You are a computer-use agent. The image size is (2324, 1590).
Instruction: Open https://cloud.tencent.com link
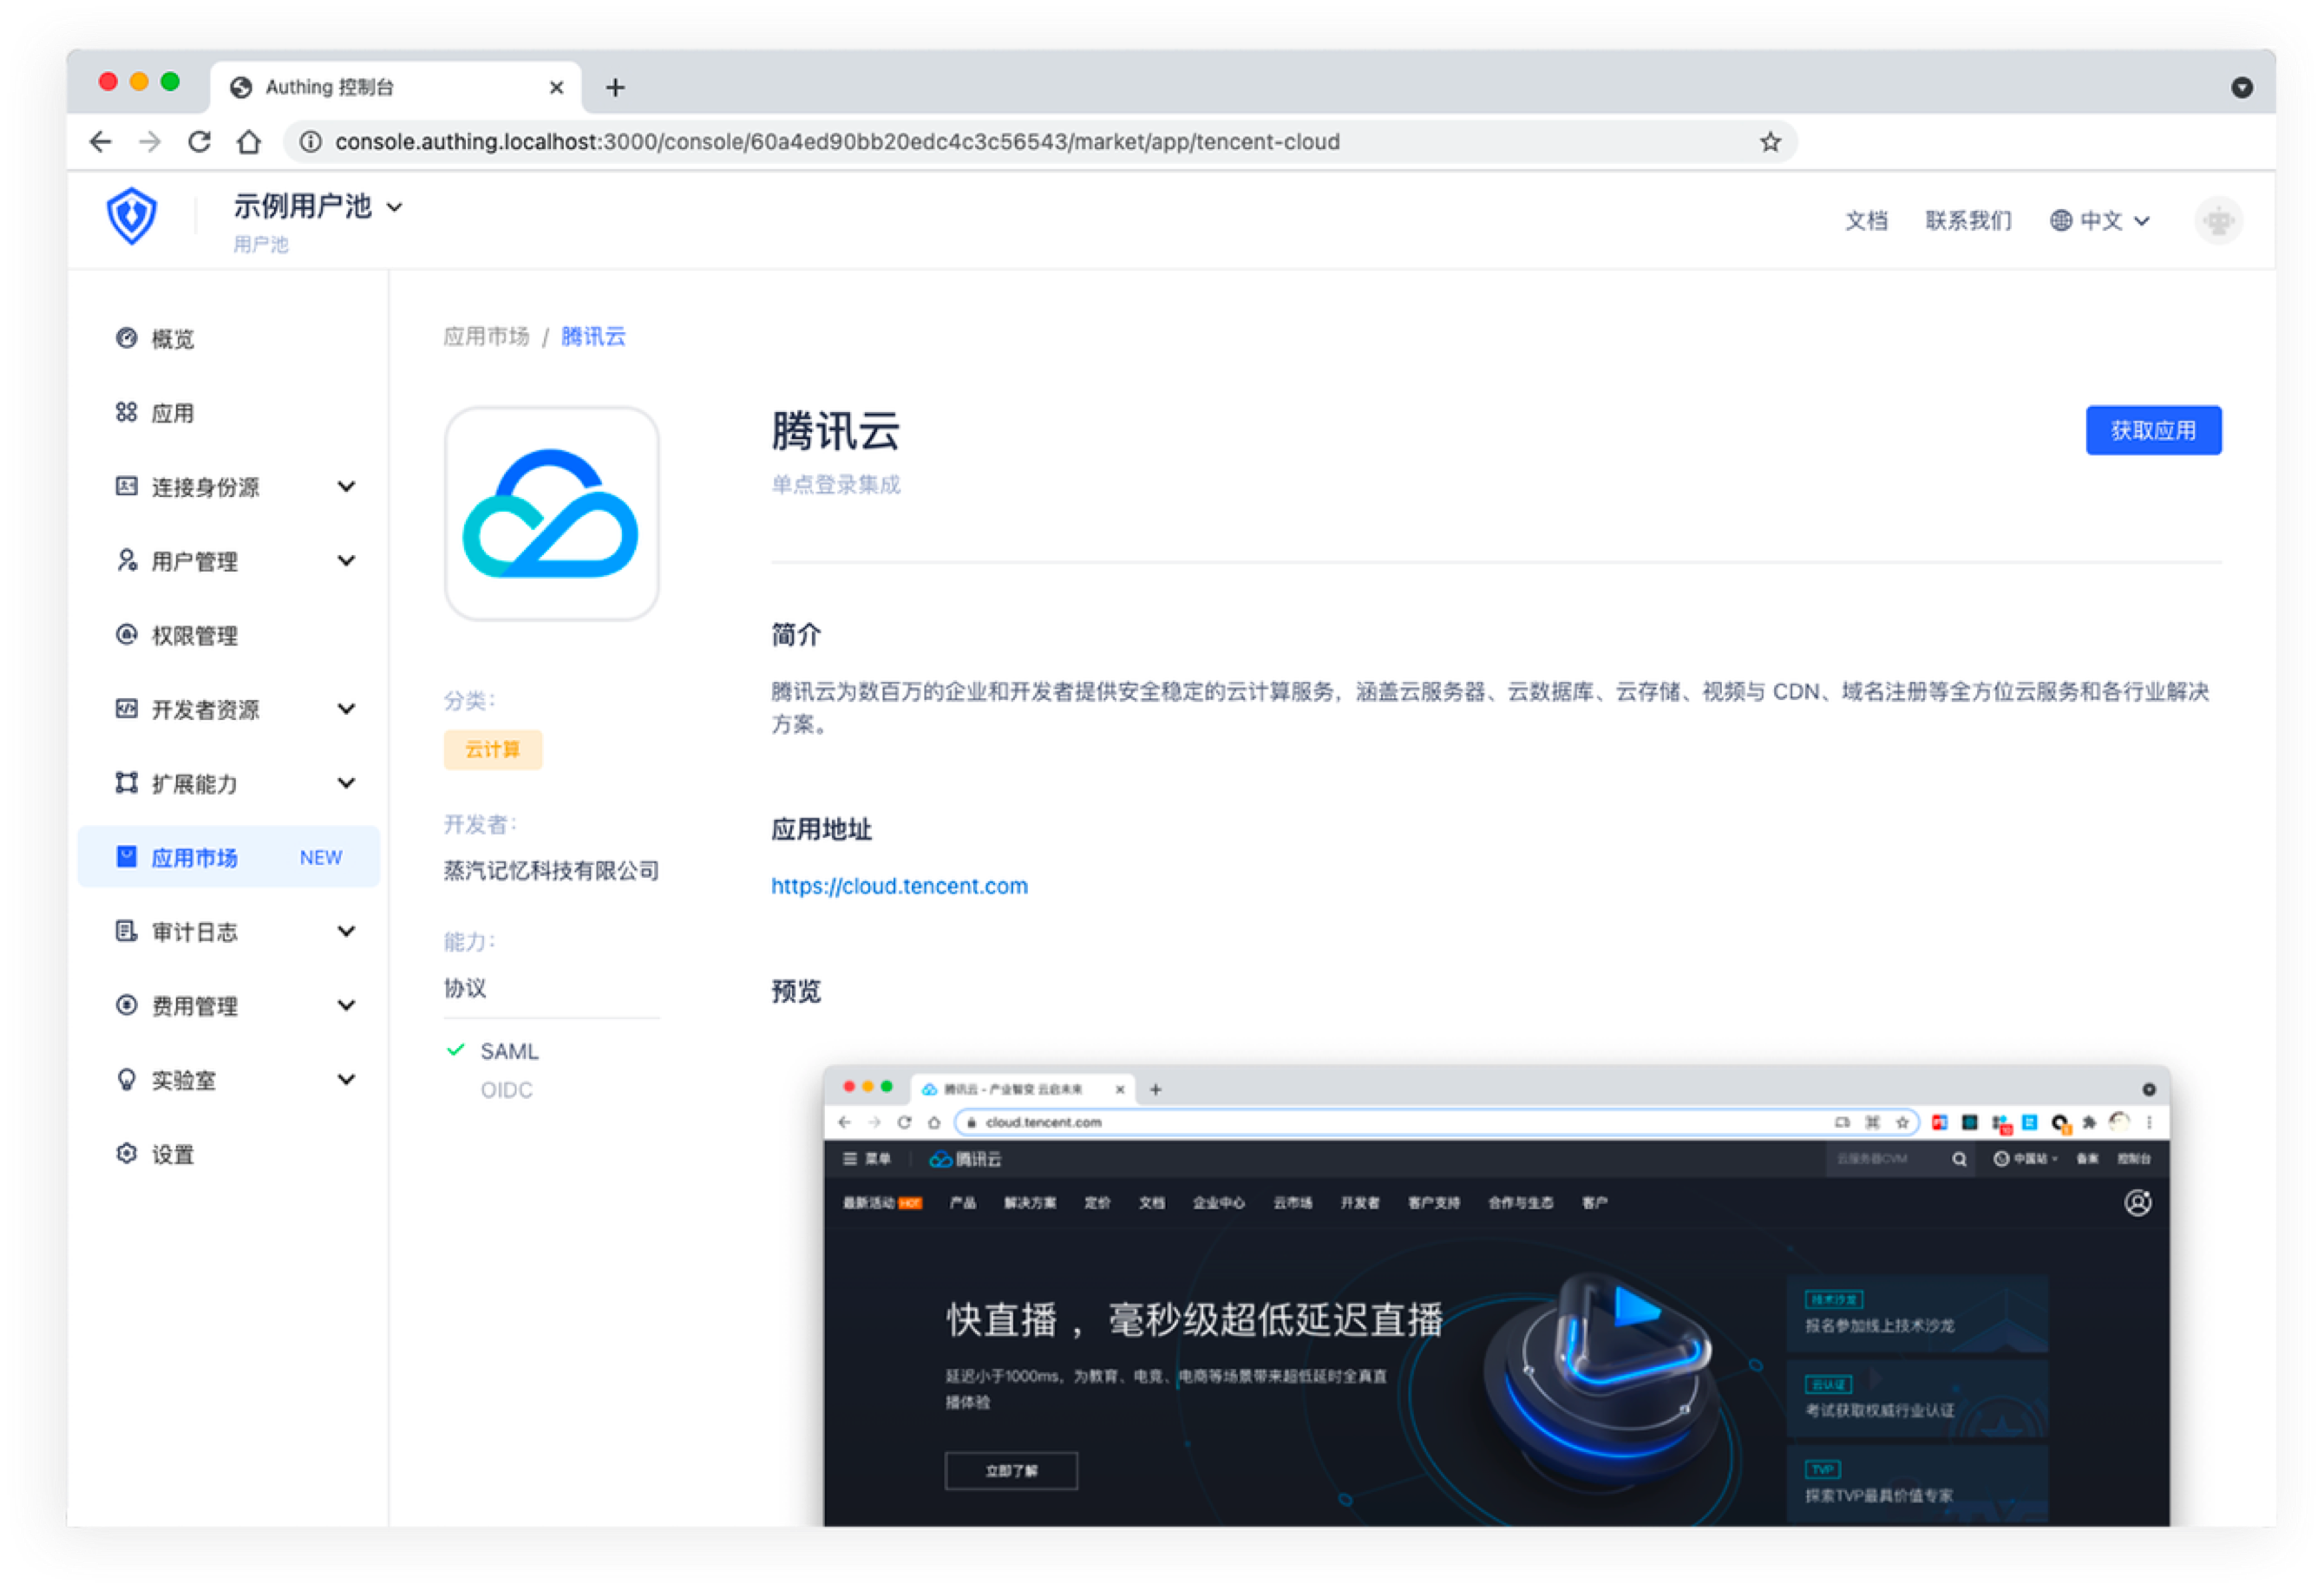point(899,885)
